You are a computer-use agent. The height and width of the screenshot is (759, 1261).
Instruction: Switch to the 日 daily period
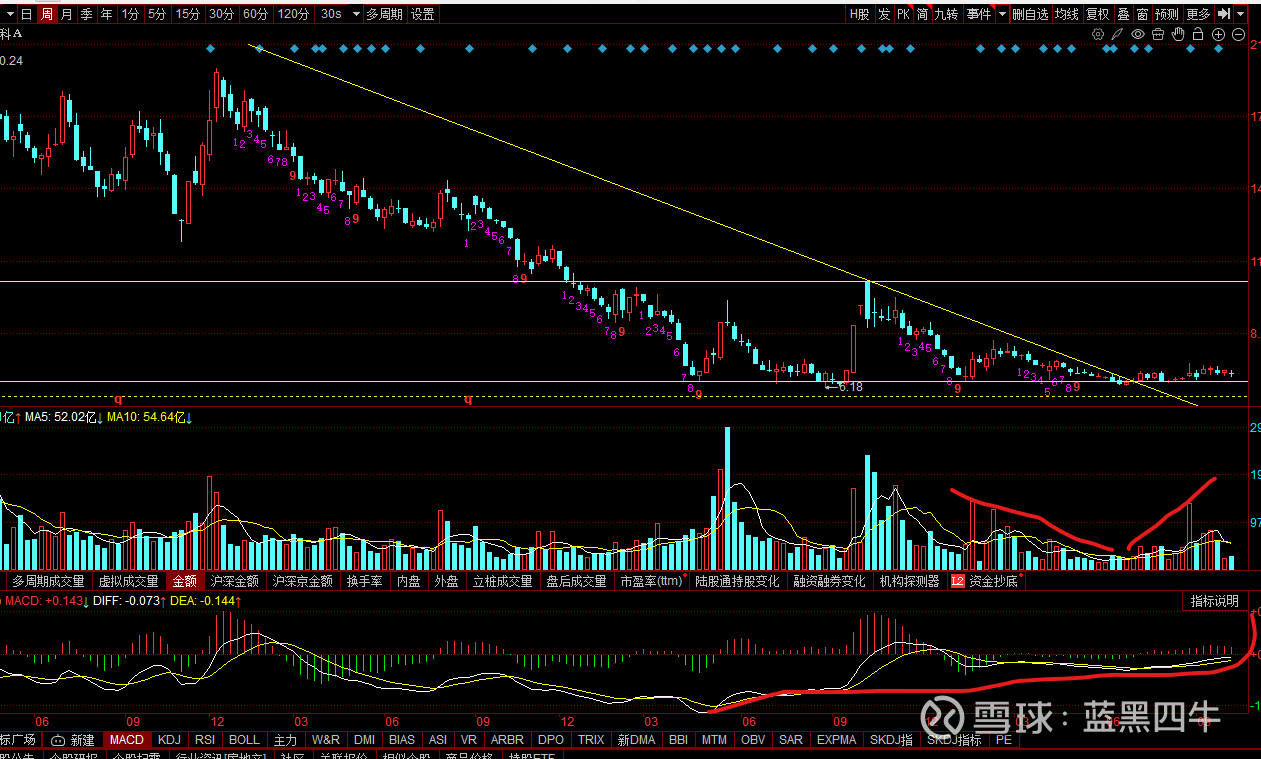click(x=26, y=14)
